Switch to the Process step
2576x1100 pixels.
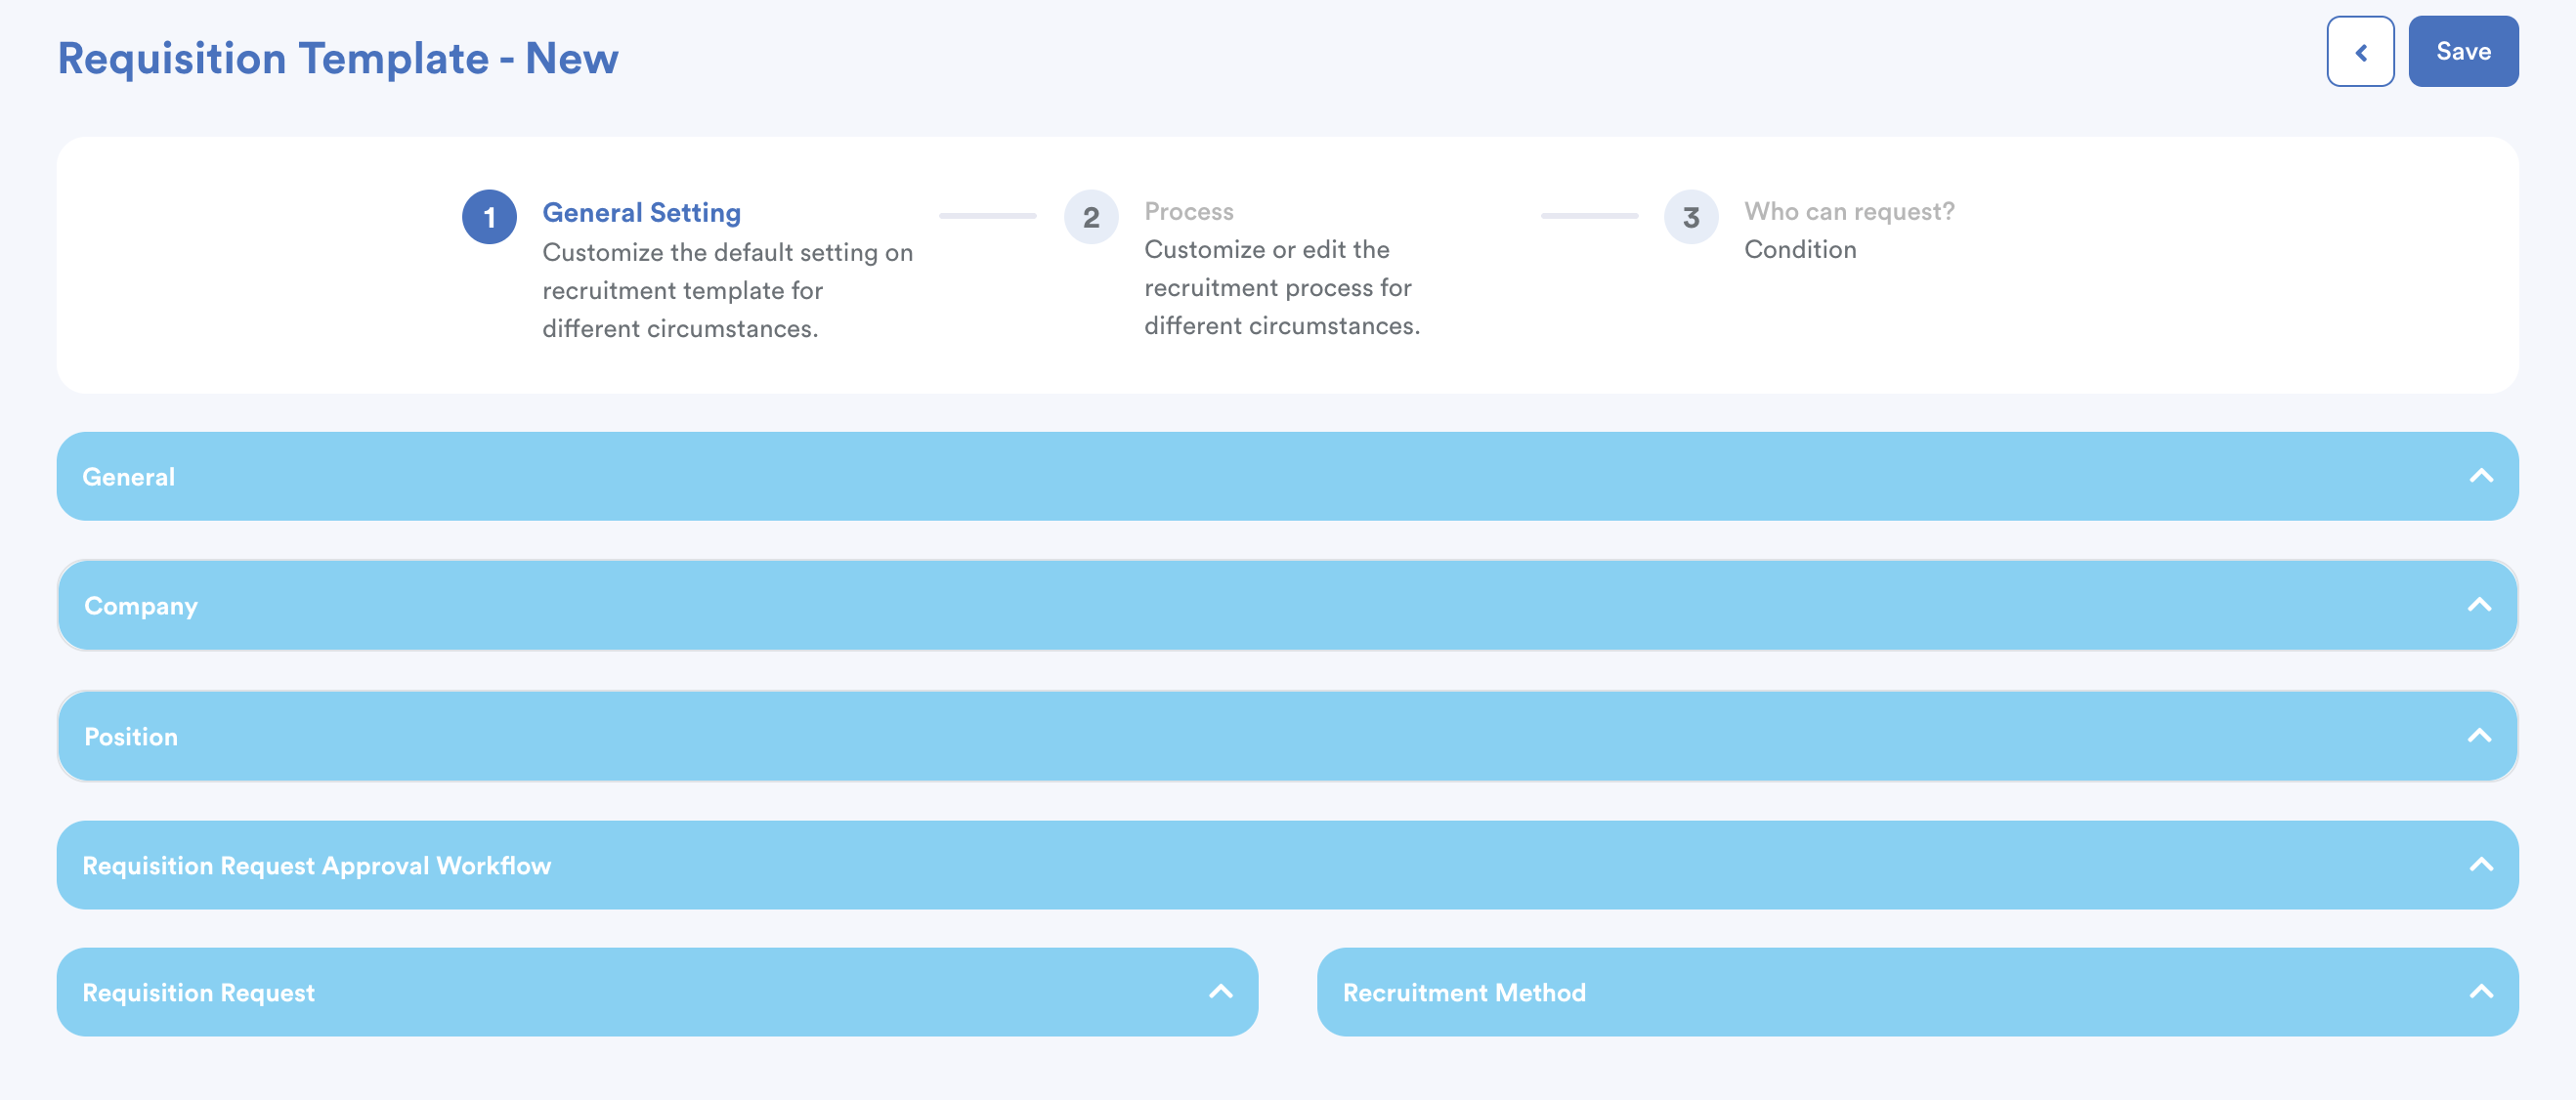(x=1188, y=212)
